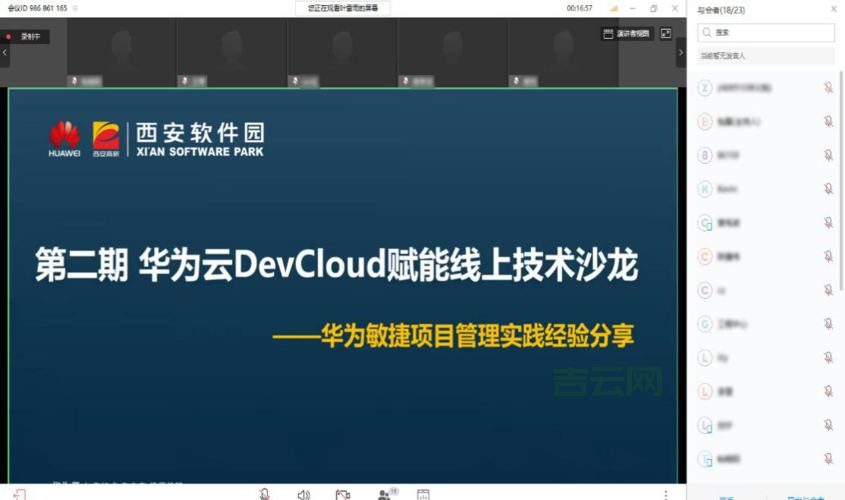Image resolution: width=845 pixels, height=500 pixels.
Task: Close the participants panel
Action: coord(833,9)
